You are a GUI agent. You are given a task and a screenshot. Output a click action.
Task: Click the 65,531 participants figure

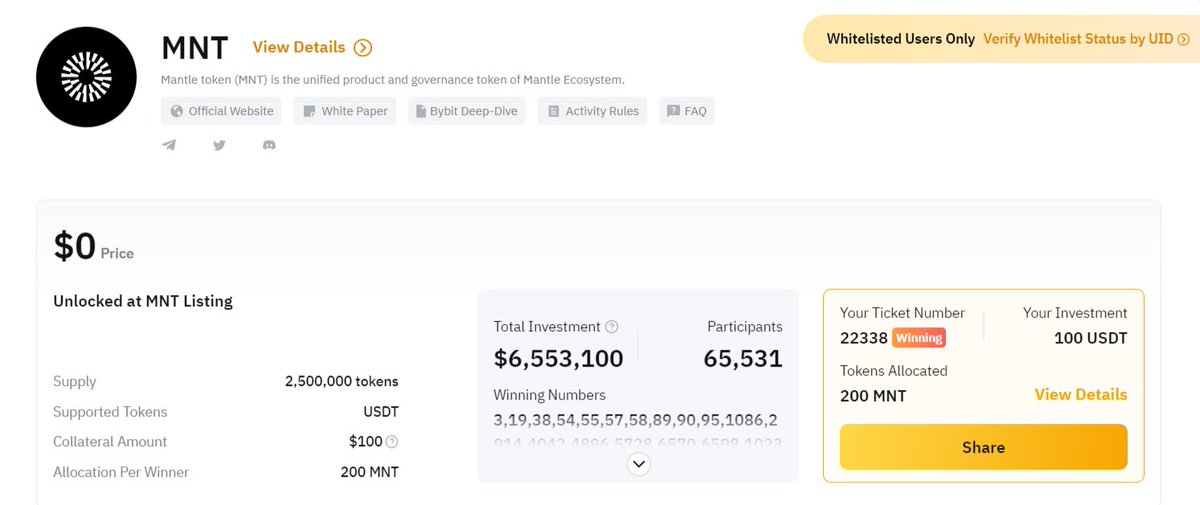(743, 358)
